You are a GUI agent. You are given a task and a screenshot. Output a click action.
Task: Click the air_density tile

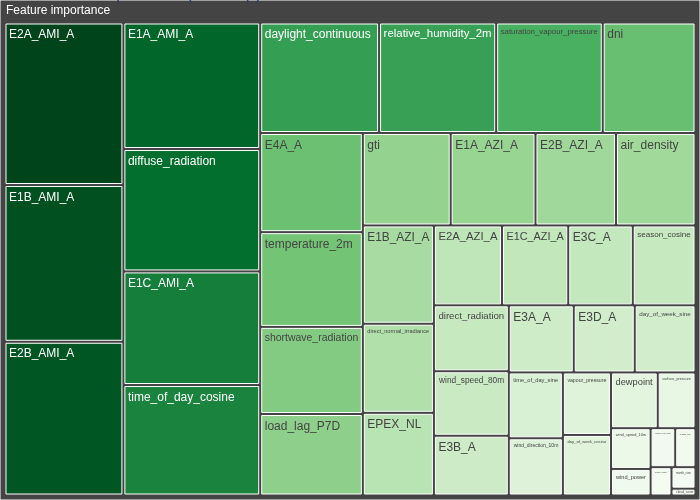pyautogui.click(x=655, y=179)
